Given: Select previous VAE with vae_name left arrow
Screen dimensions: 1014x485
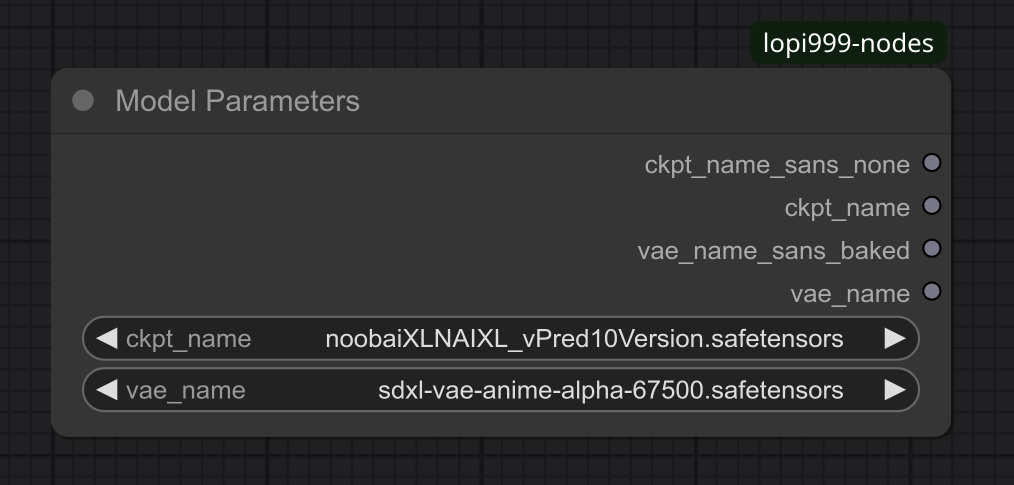Looking at the screenshot, I should coord(107,390).
